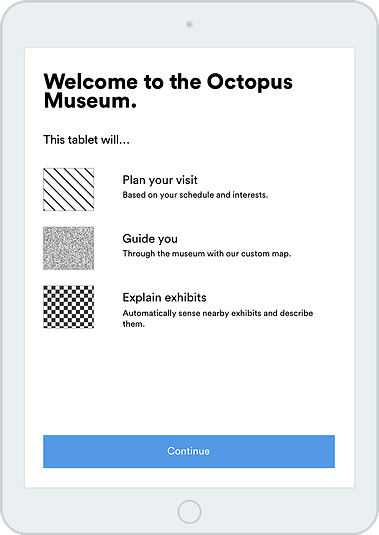
Task: Select the diagonal-striped Plan your visit icon
Action: pos(69,189)
